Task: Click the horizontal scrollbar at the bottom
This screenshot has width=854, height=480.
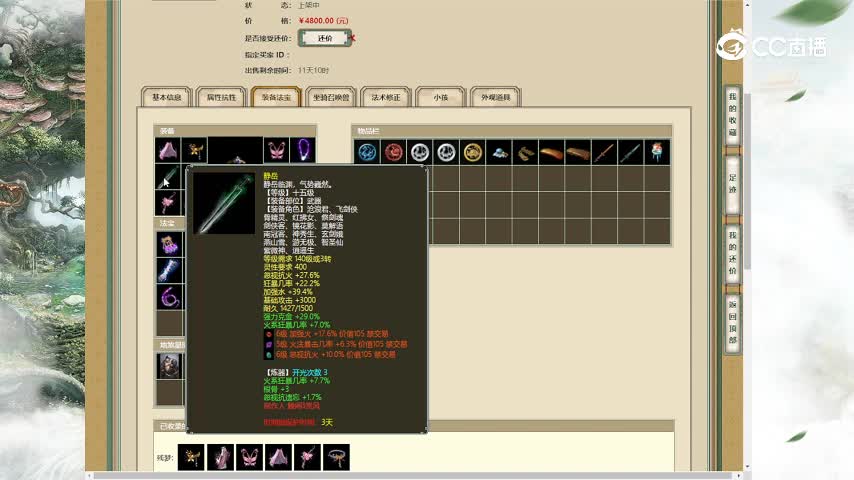Action: [x=414, y=476]
